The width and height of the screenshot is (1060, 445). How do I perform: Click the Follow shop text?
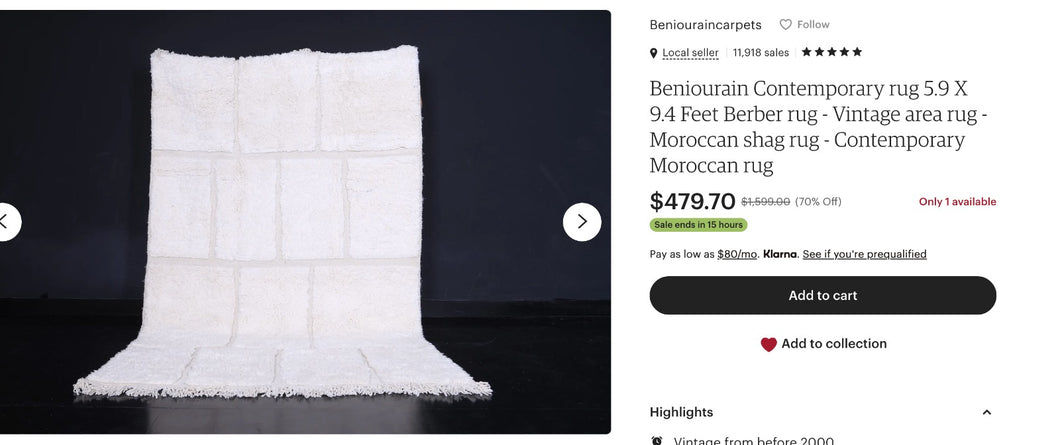(x=813, y=25)
